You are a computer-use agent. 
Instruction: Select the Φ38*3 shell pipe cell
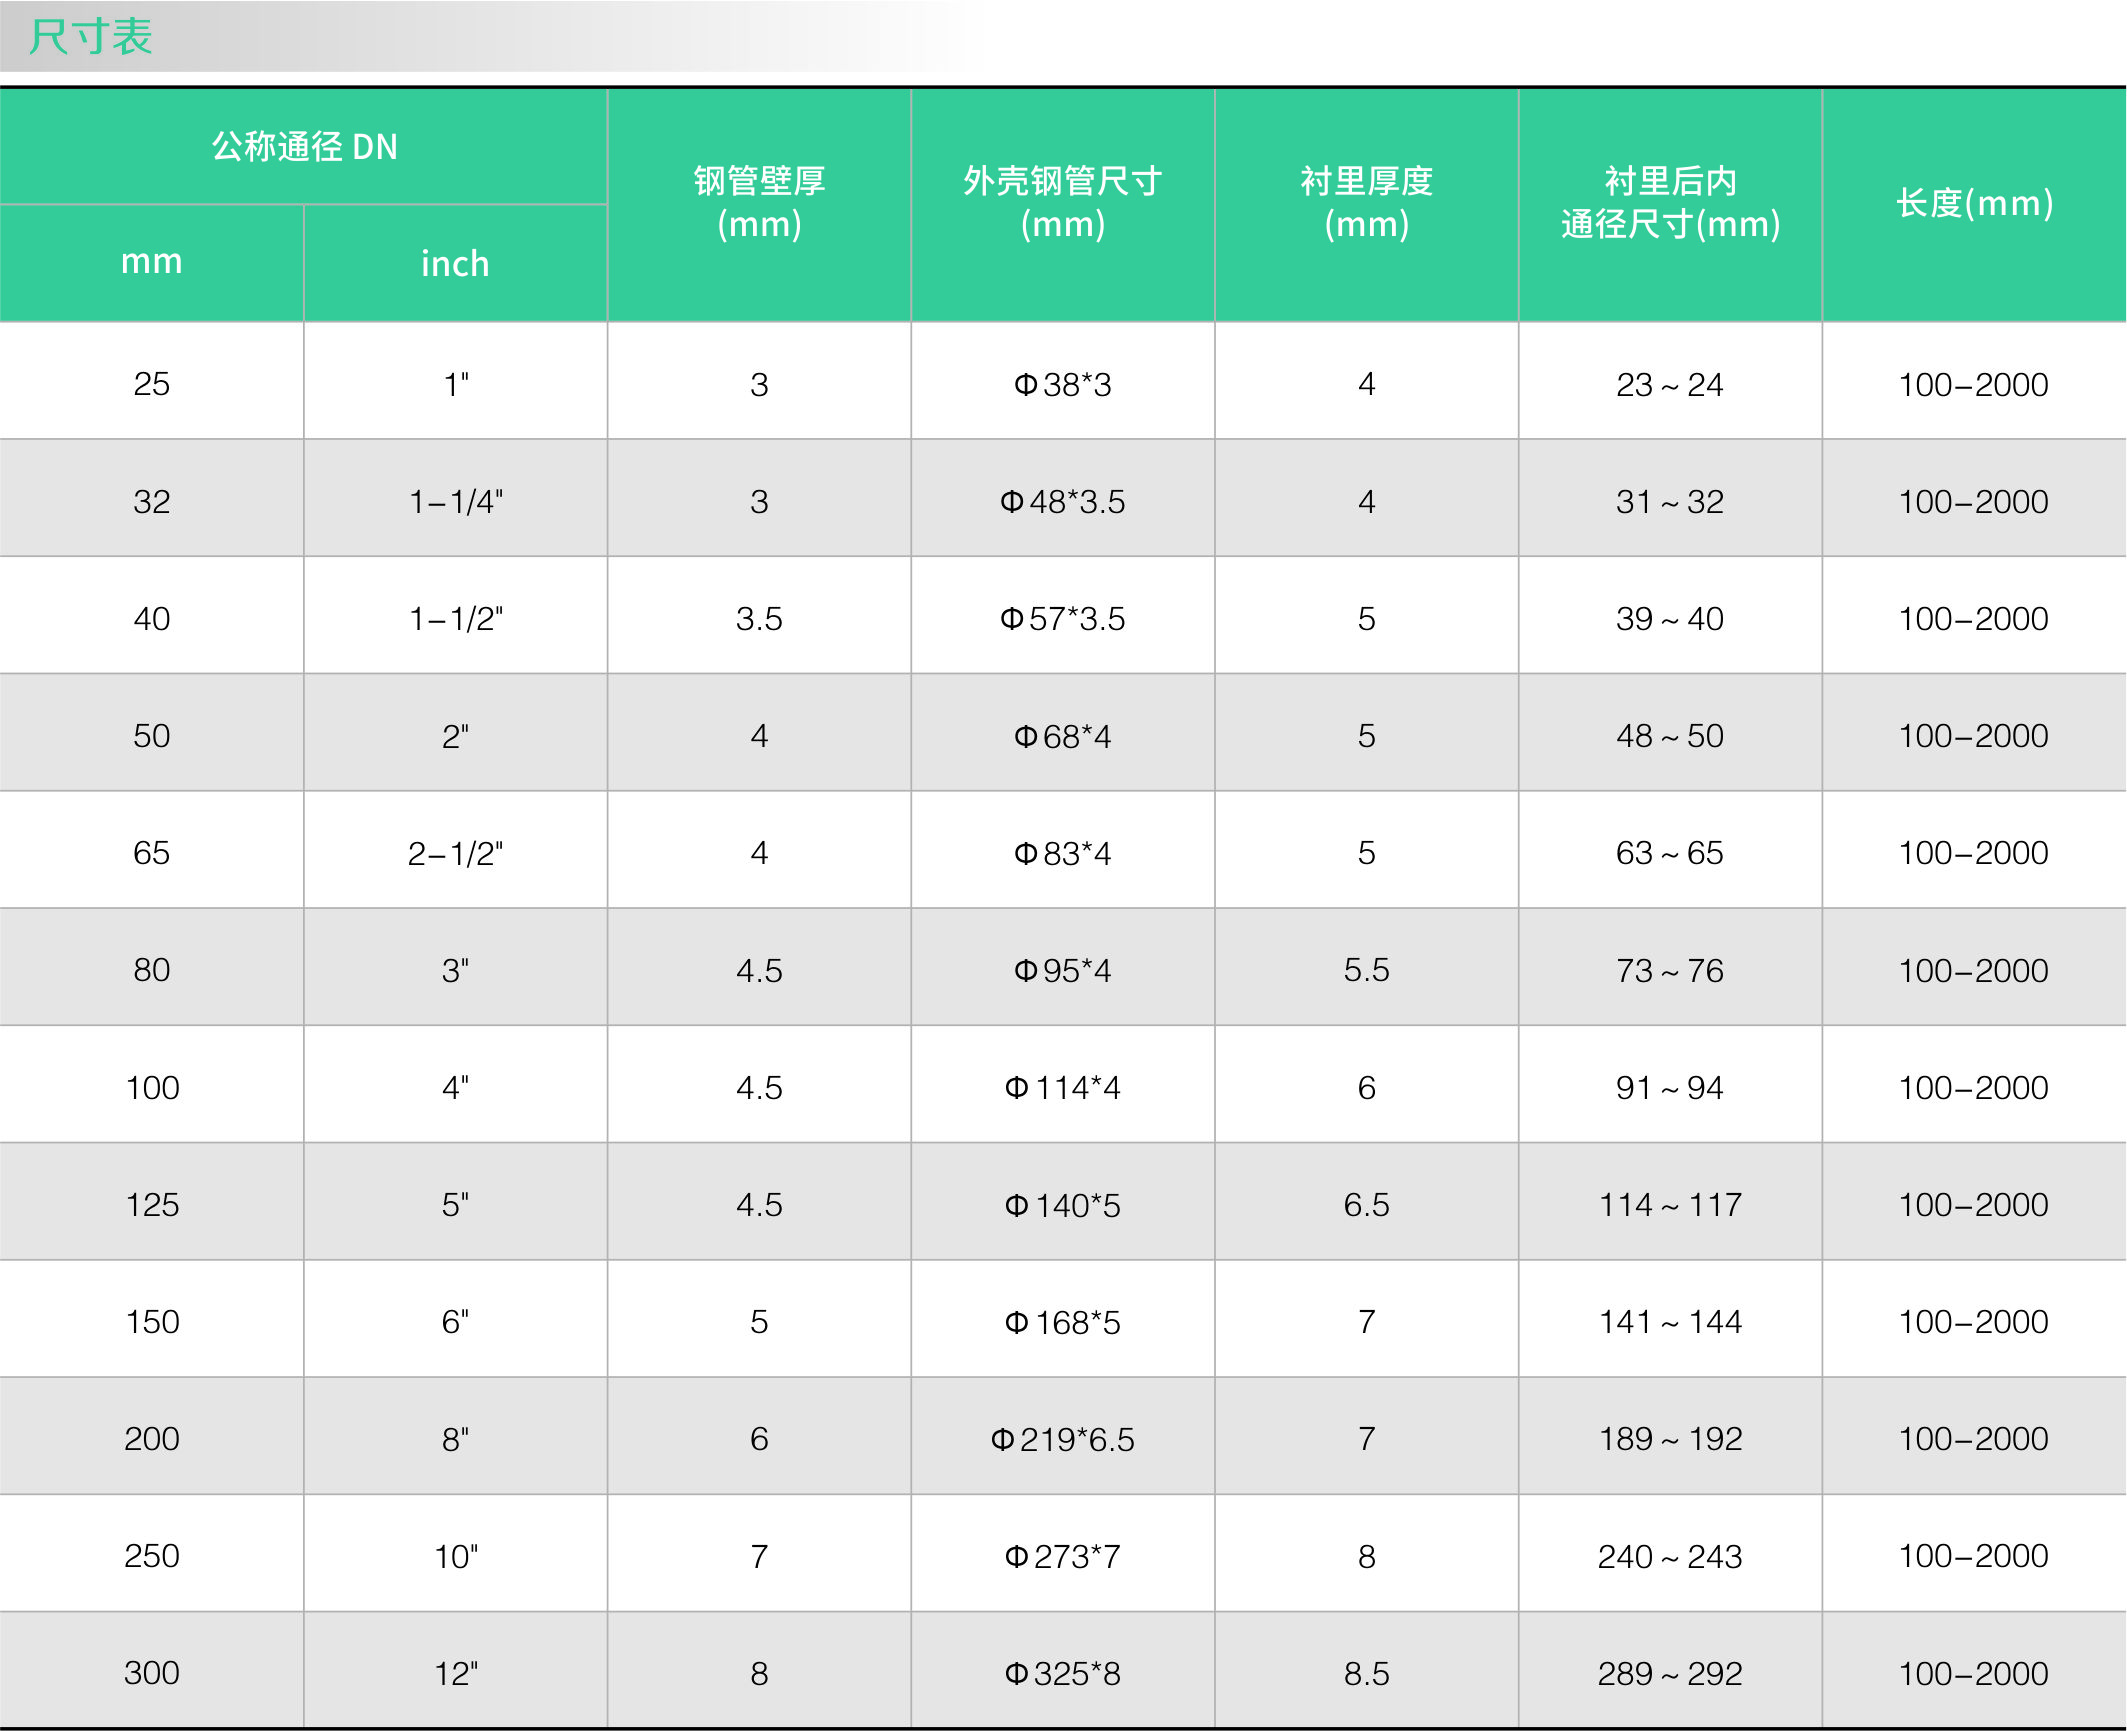coord(1062,385)
